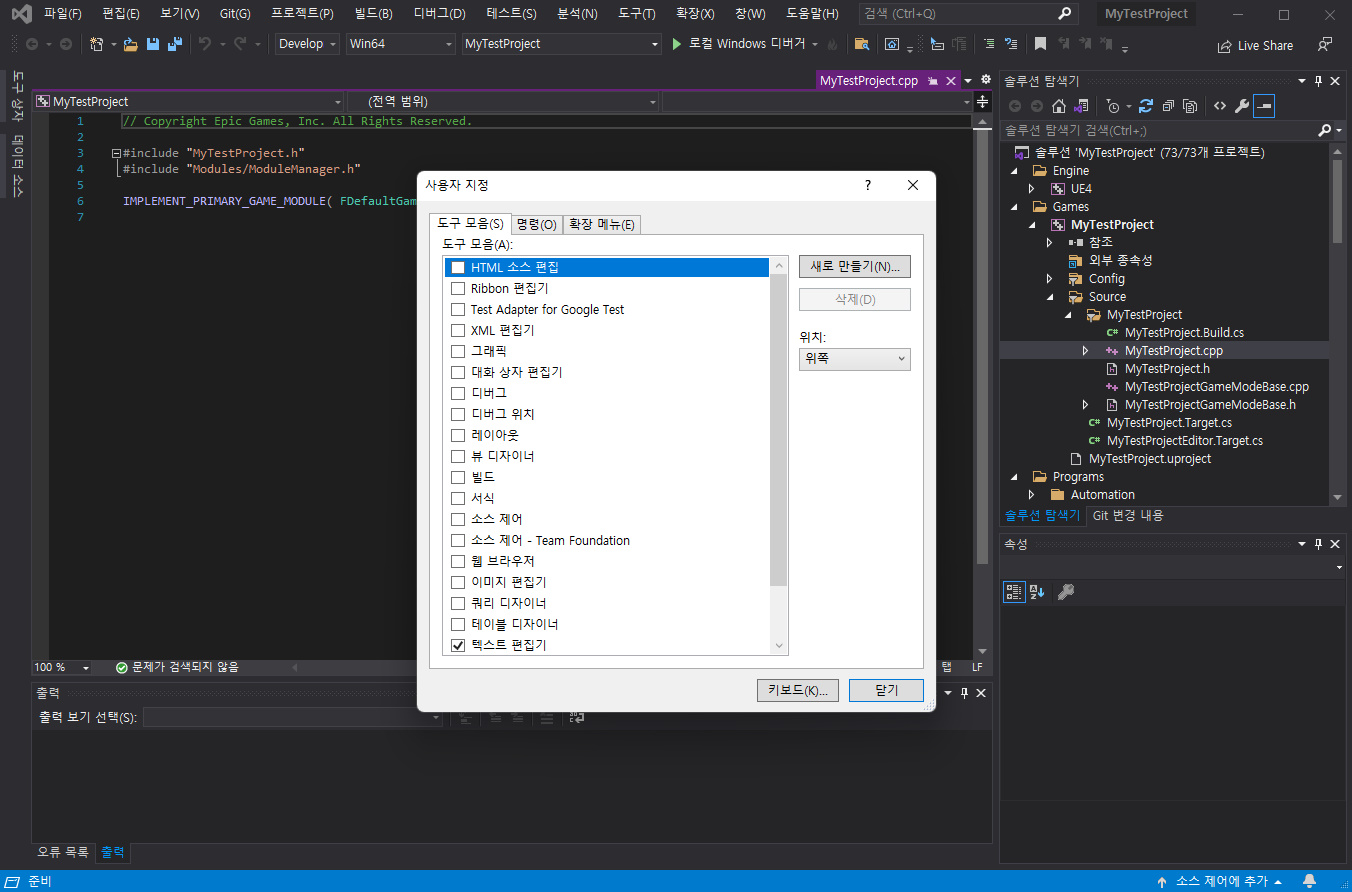
Task: Open the Win64 platform dropdown
Action: click(400, 44)
